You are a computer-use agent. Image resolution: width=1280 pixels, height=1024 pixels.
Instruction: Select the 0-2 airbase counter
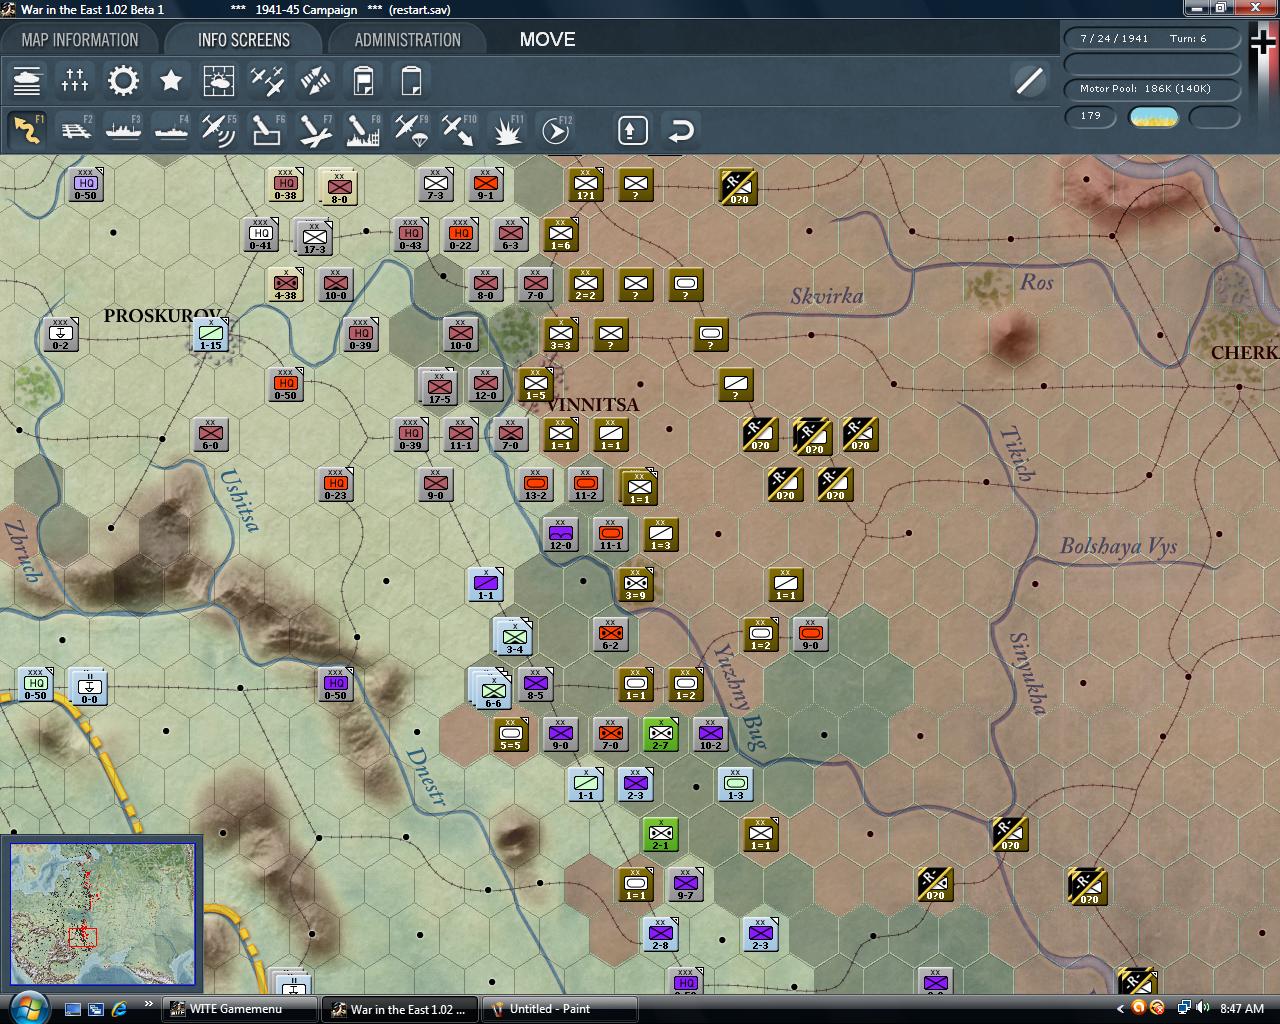[60, 334]
